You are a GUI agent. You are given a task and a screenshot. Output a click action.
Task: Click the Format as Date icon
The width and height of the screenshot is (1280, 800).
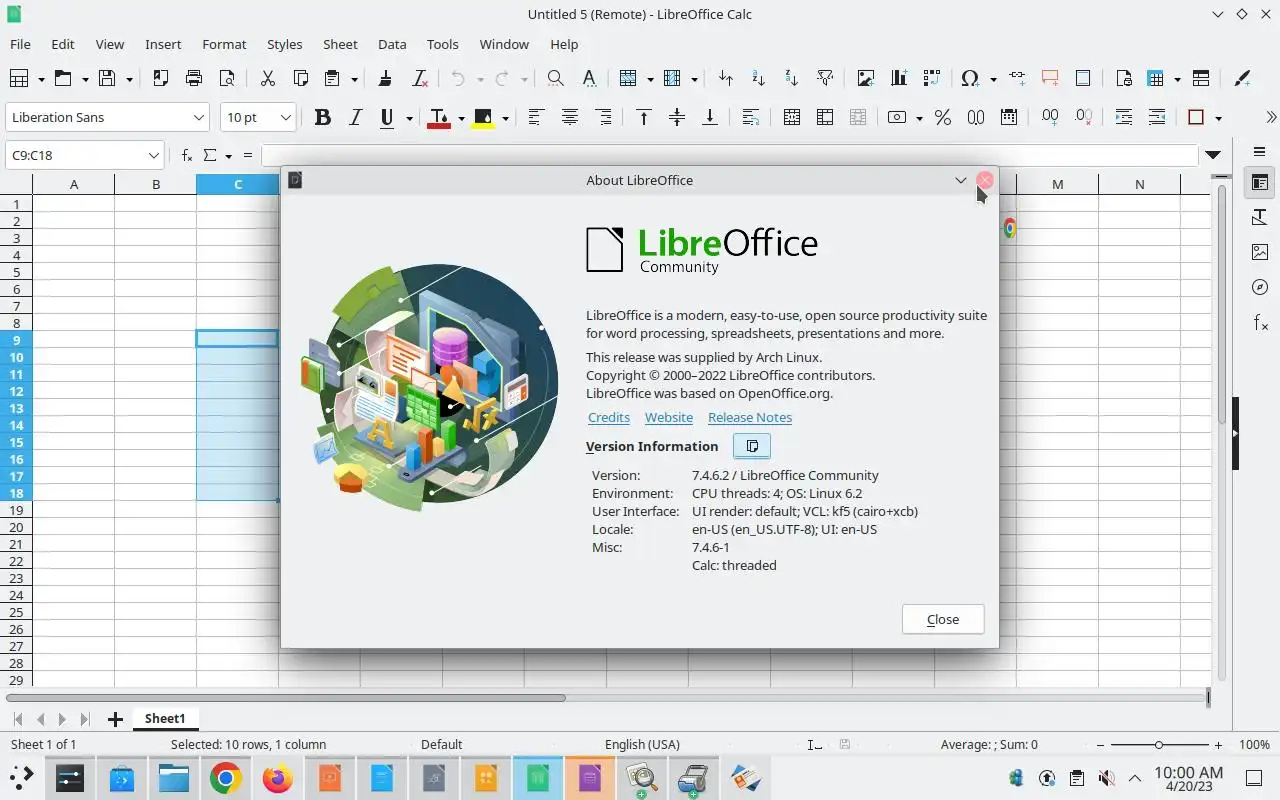[x=1008, y=118]
